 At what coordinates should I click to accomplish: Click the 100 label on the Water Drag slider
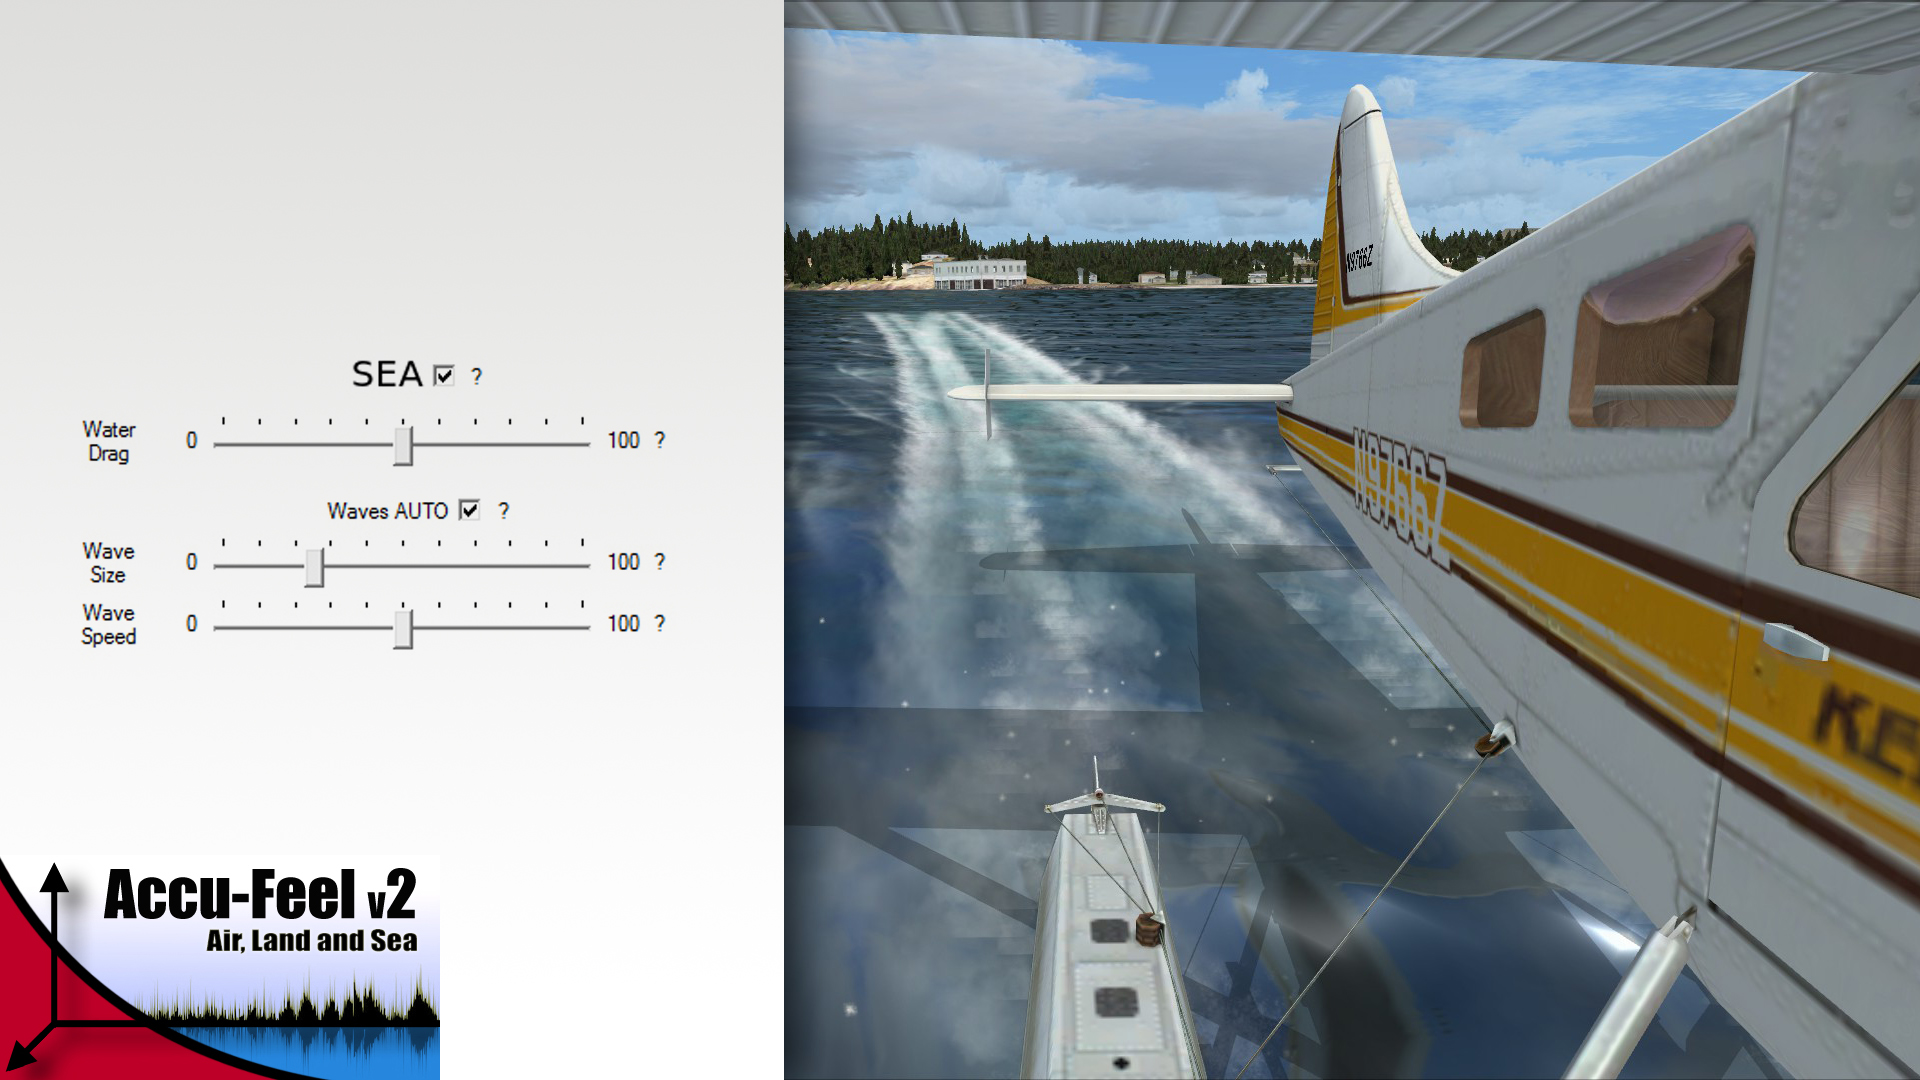[624, 440]
